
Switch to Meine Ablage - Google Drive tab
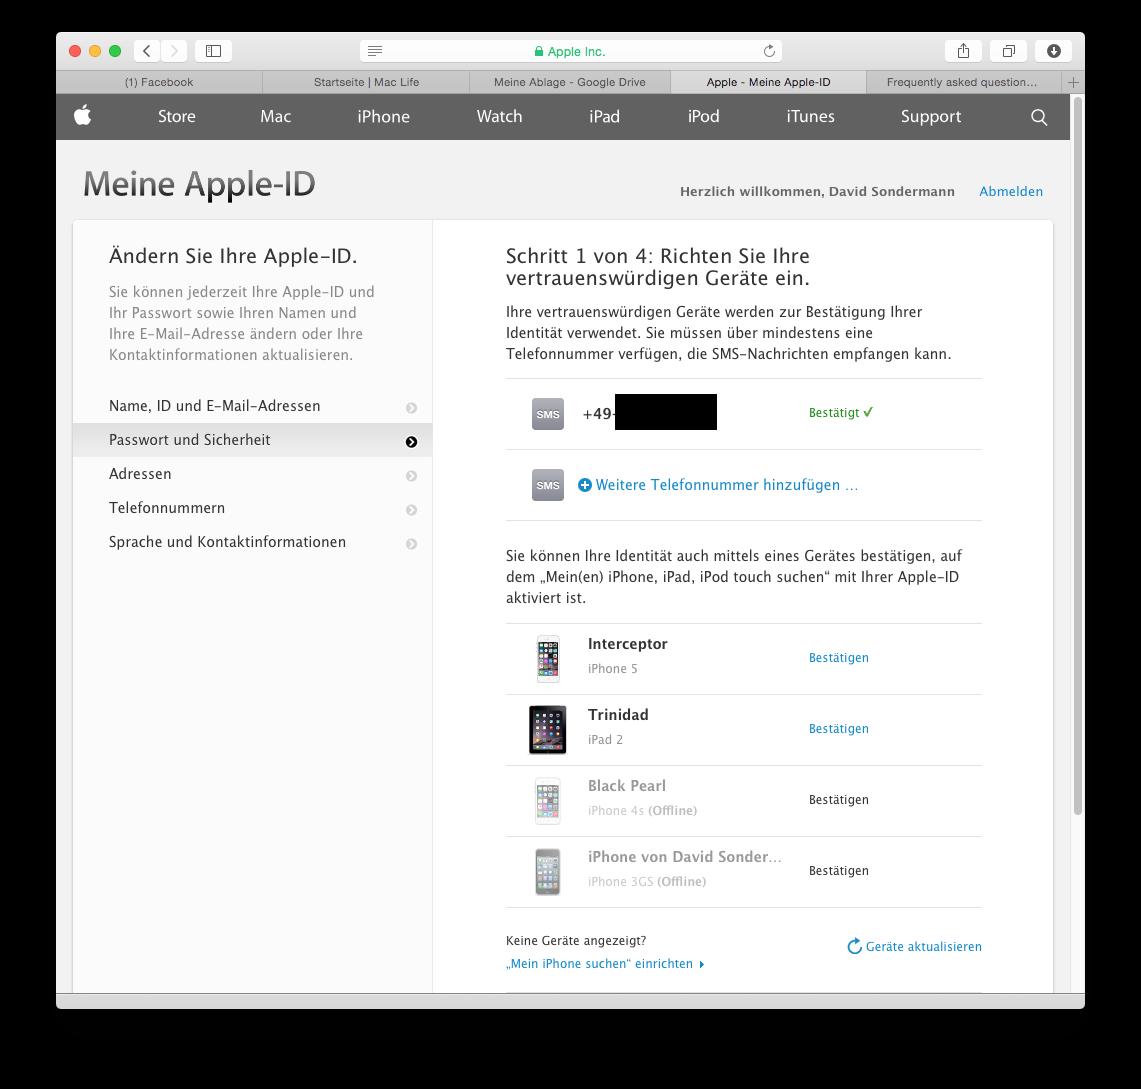click(x=570, y=82)
